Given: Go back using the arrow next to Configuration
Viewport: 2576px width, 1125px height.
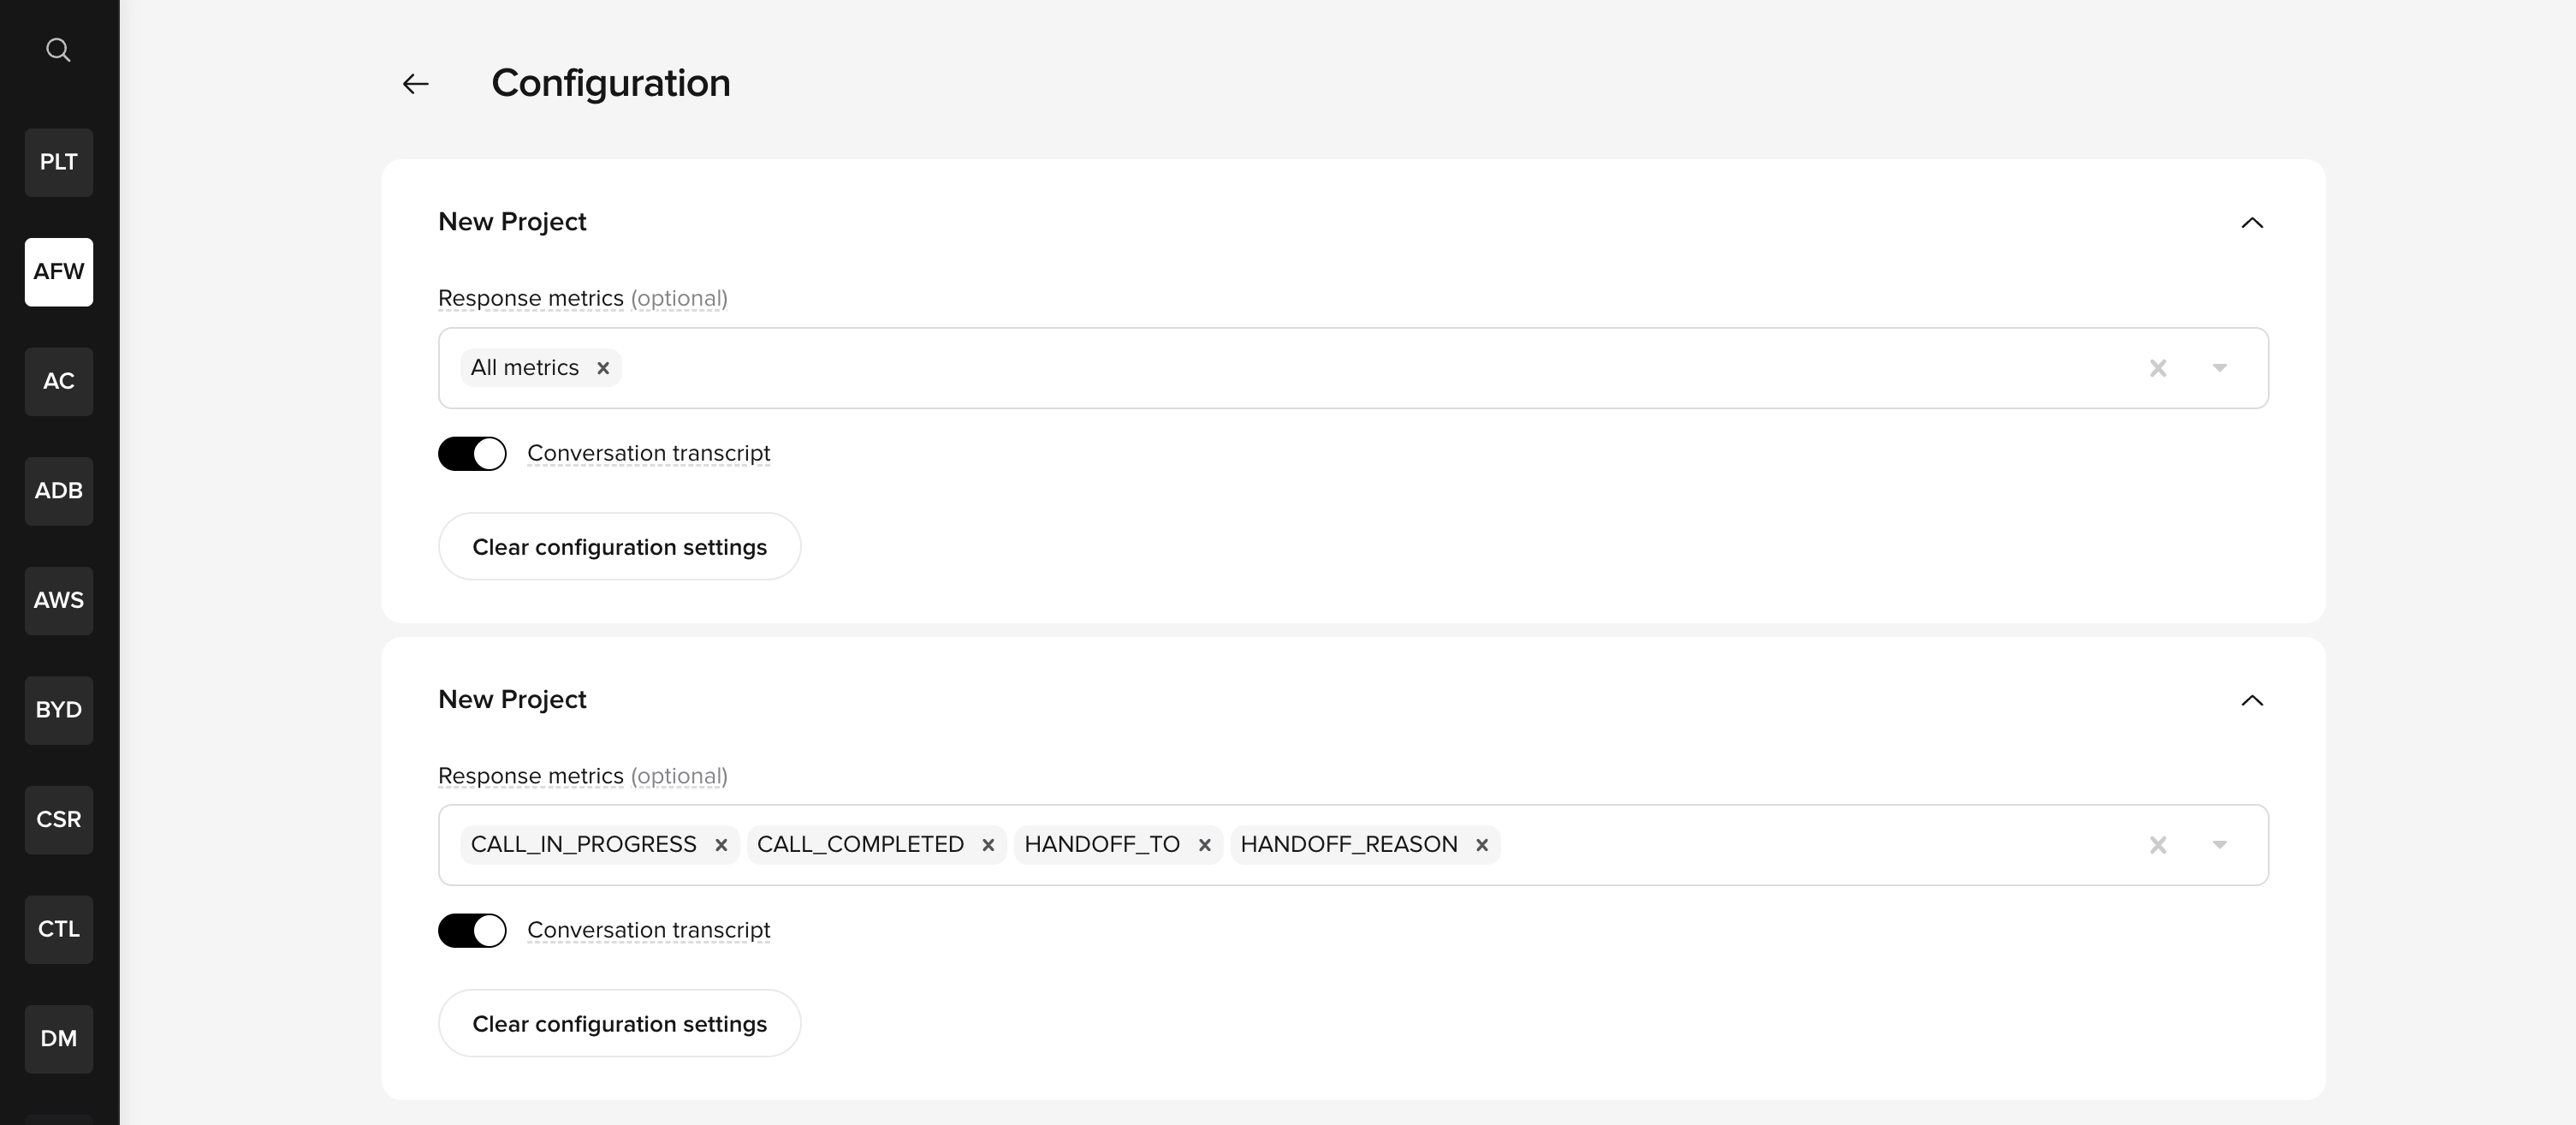Looking at the screenshot, I should pos(415,83).
